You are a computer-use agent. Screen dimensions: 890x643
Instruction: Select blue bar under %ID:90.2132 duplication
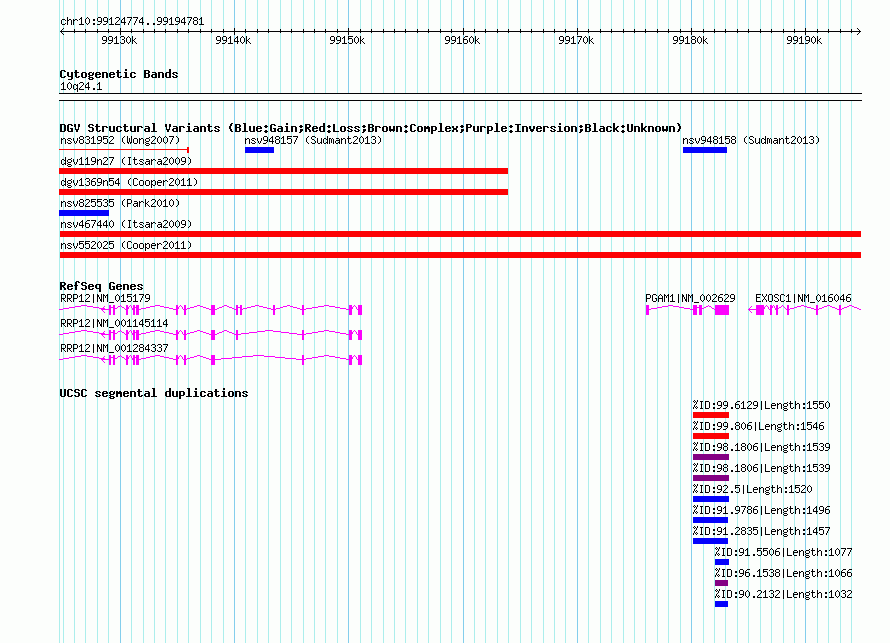721,604
